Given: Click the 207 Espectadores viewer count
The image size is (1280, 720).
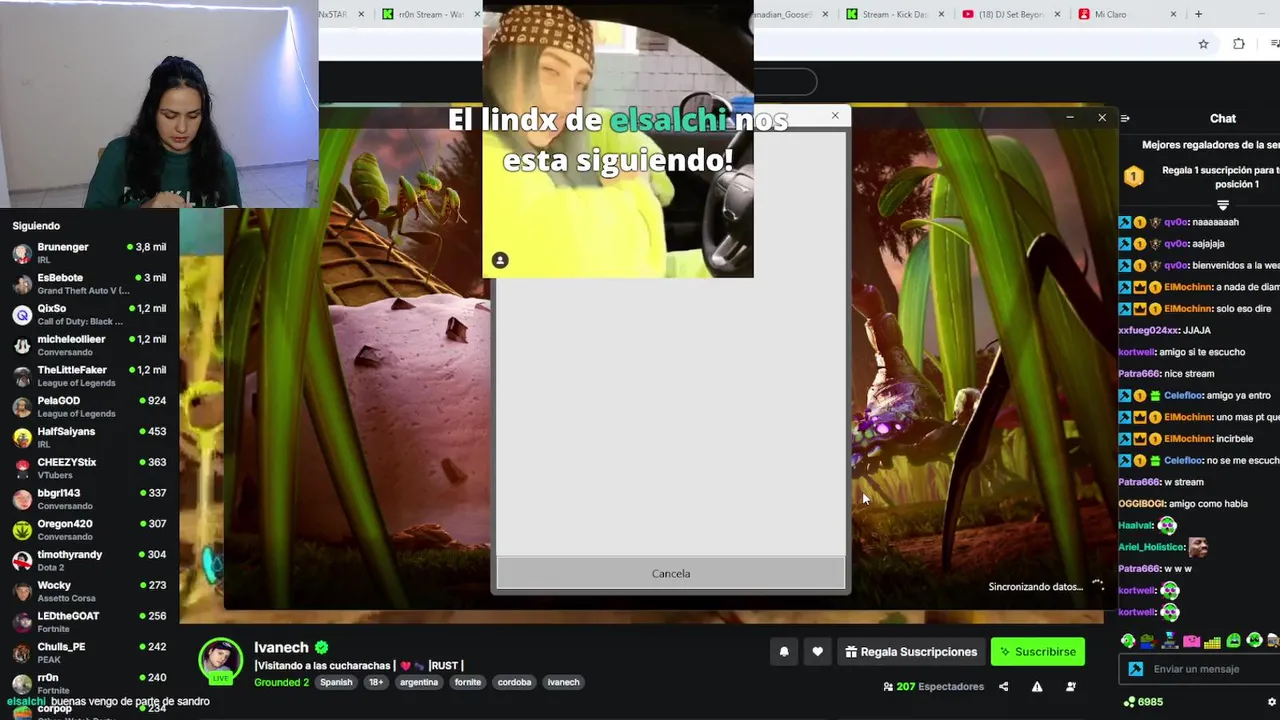Looking at the screenshot, I should click(x=933, y=687).
